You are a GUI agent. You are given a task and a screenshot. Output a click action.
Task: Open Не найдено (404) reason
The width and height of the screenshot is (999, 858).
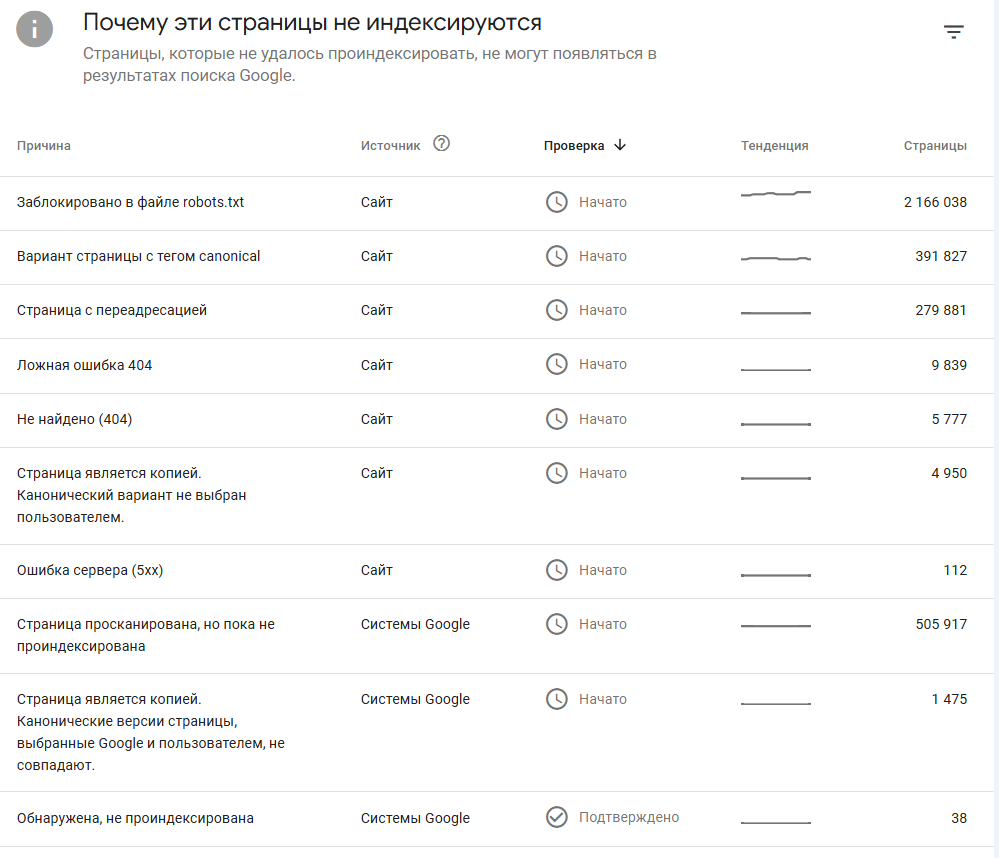click(74, 419)
